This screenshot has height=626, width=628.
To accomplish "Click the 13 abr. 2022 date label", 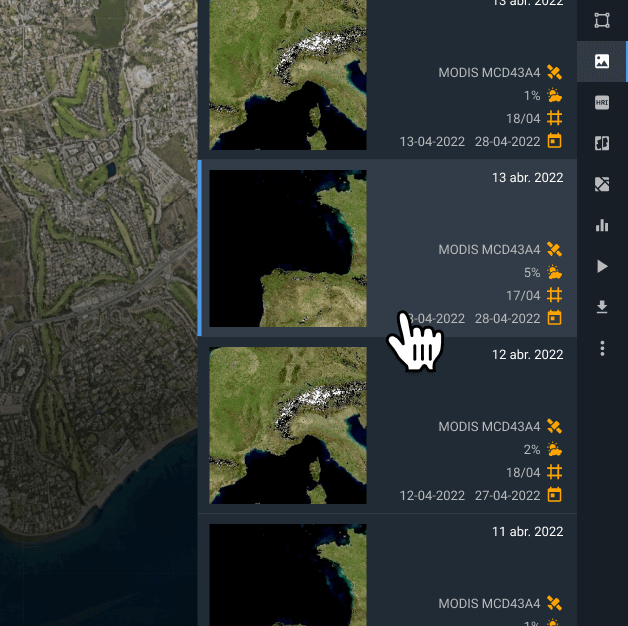I will (x=527, y=178).
